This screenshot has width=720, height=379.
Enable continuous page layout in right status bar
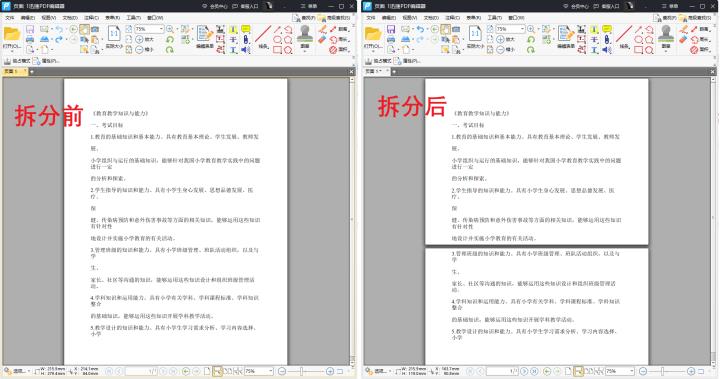[579, 371]
